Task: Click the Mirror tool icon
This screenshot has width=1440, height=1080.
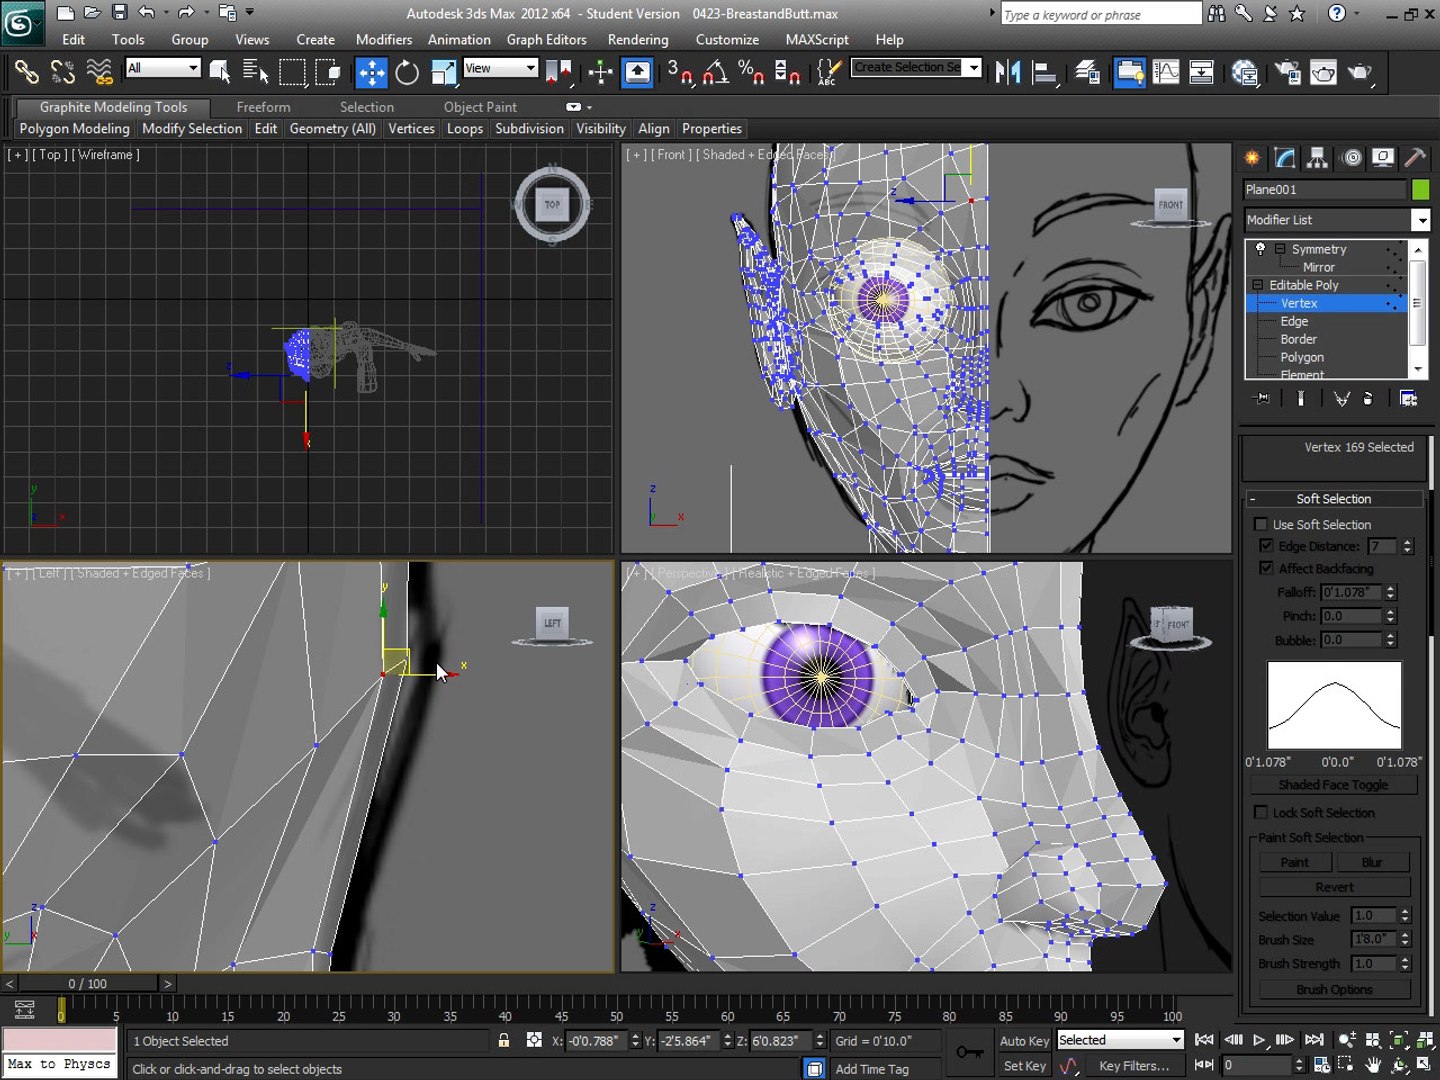Action: (x=1008, y=72)
